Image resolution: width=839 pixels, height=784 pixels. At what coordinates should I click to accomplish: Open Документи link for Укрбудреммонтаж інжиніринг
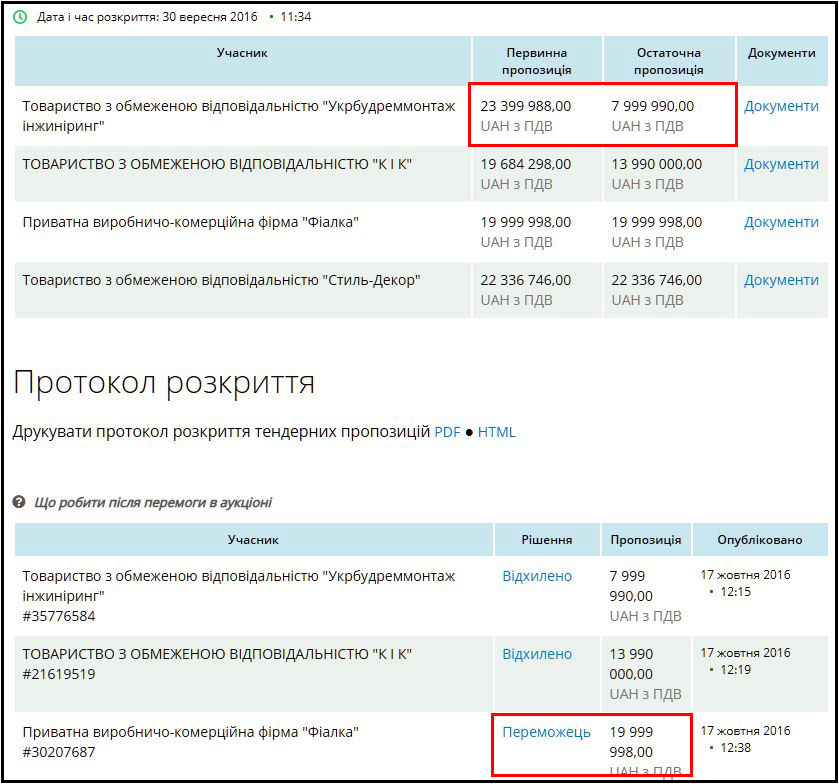781,106
